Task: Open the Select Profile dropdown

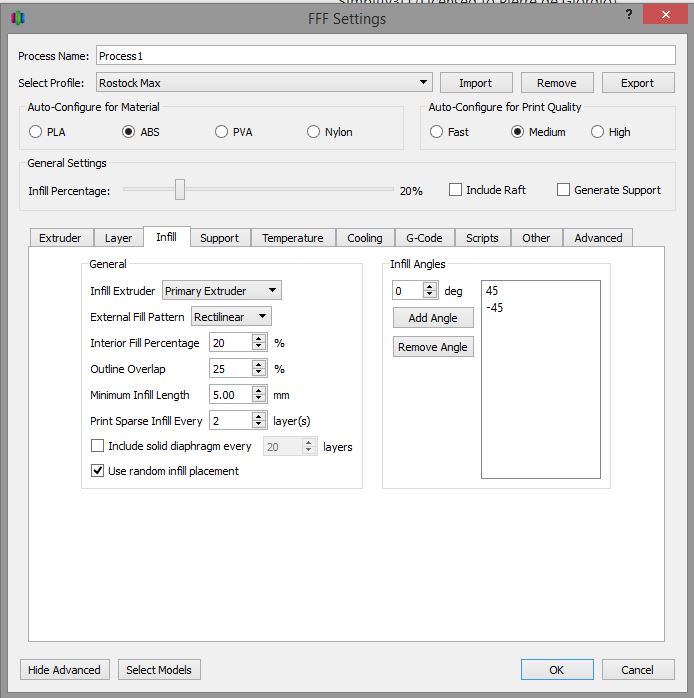Action: (x=264, y=83)
